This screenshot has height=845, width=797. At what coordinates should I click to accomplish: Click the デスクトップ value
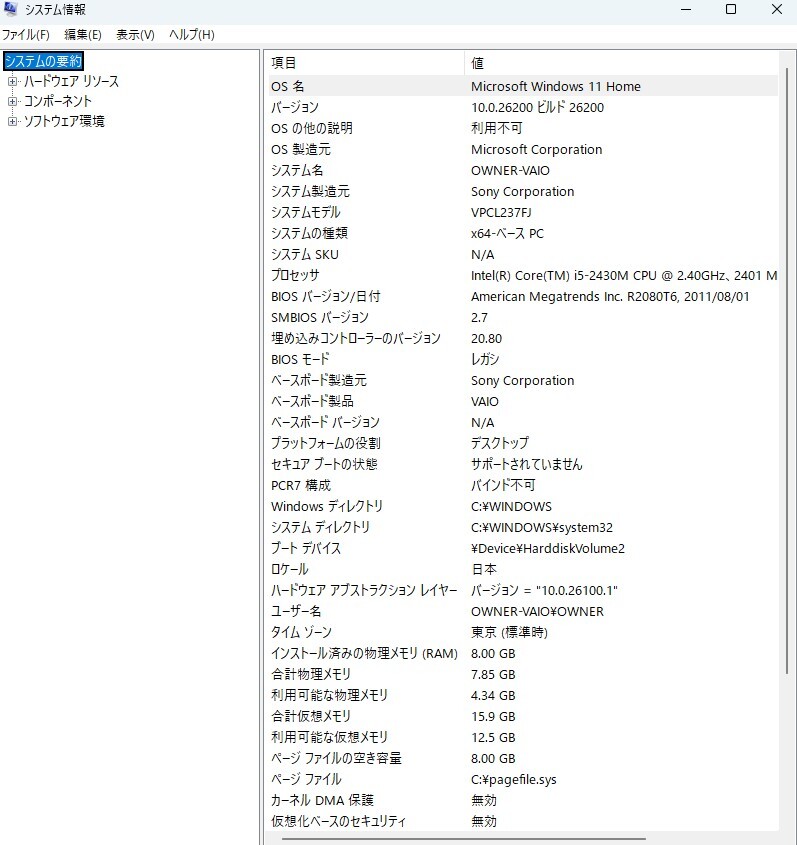(x=500, y=444)
